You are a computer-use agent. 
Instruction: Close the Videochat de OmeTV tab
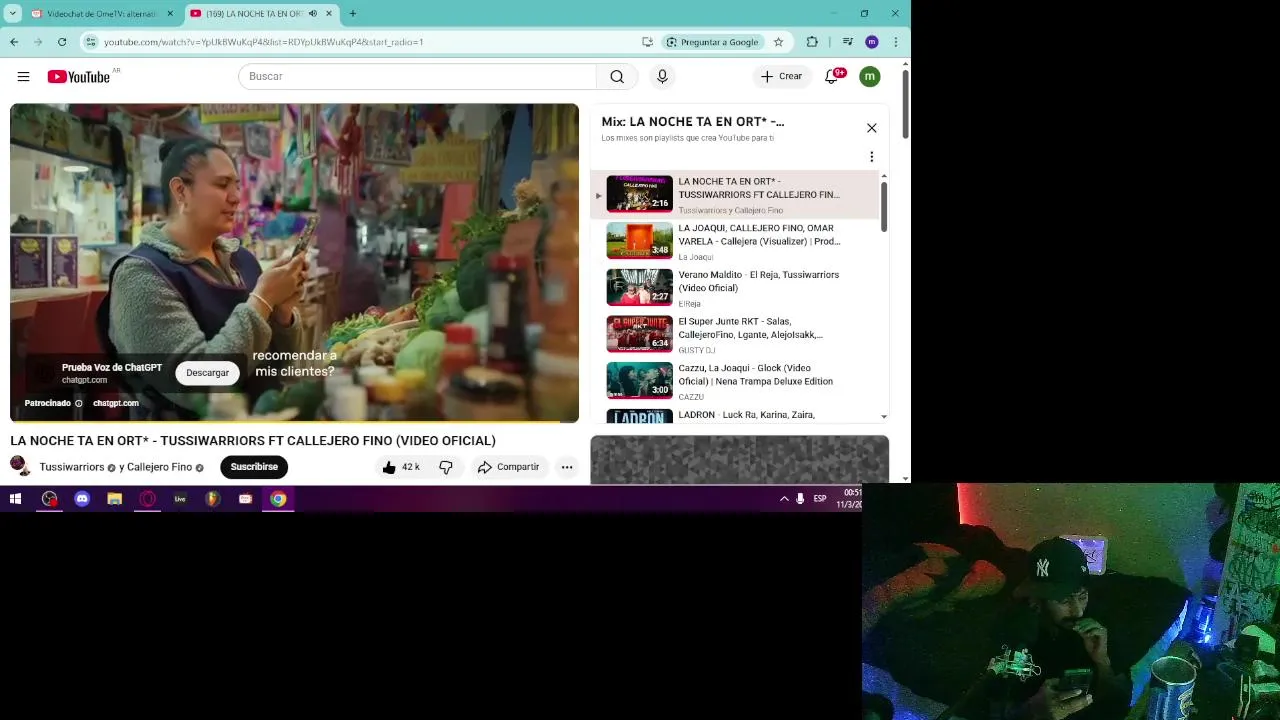(x=170, y=14)
